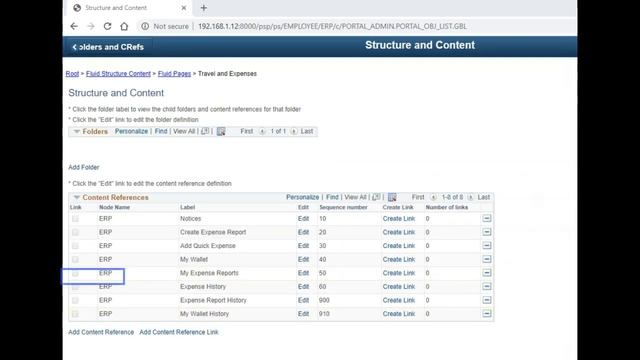Edit the My Expense Reports reference
This screenshot has height=360, width=640.
tap(303, 273)
